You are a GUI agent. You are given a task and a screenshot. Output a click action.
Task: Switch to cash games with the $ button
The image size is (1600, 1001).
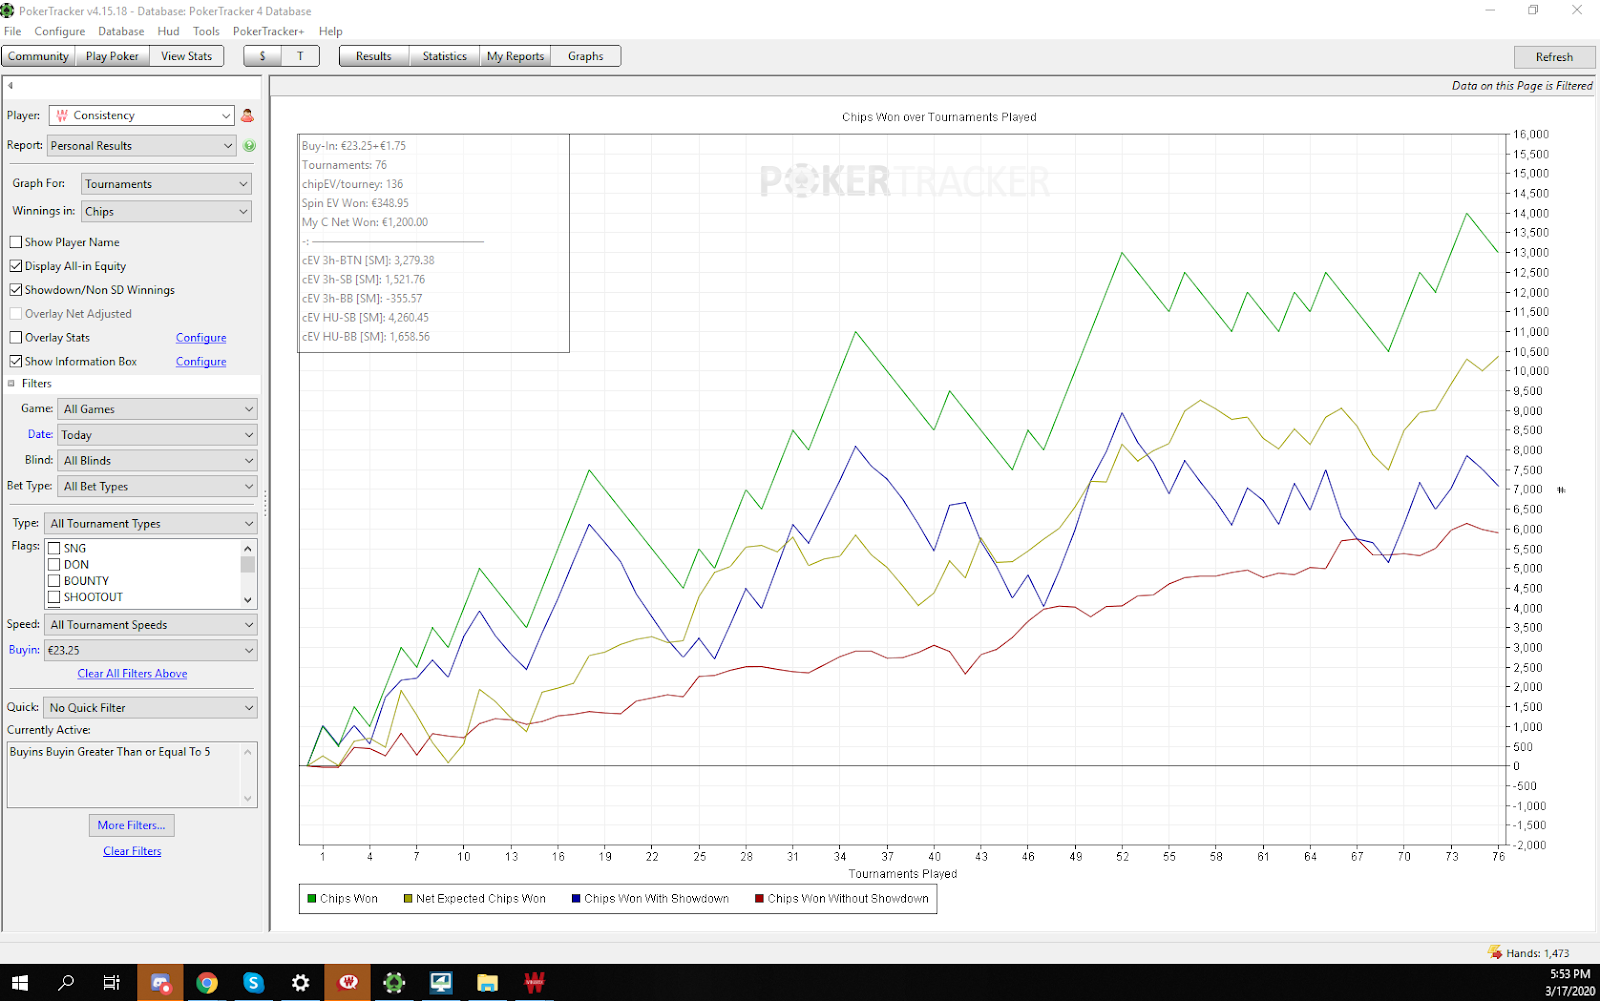[262, 57]
